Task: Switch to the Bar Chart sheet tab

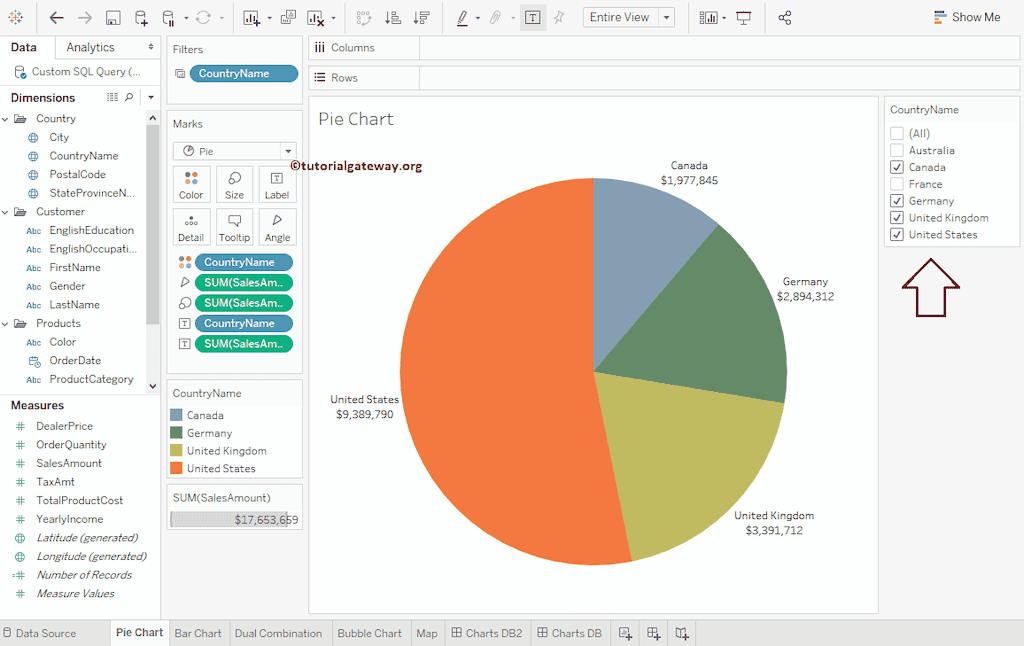Action: 198,633
